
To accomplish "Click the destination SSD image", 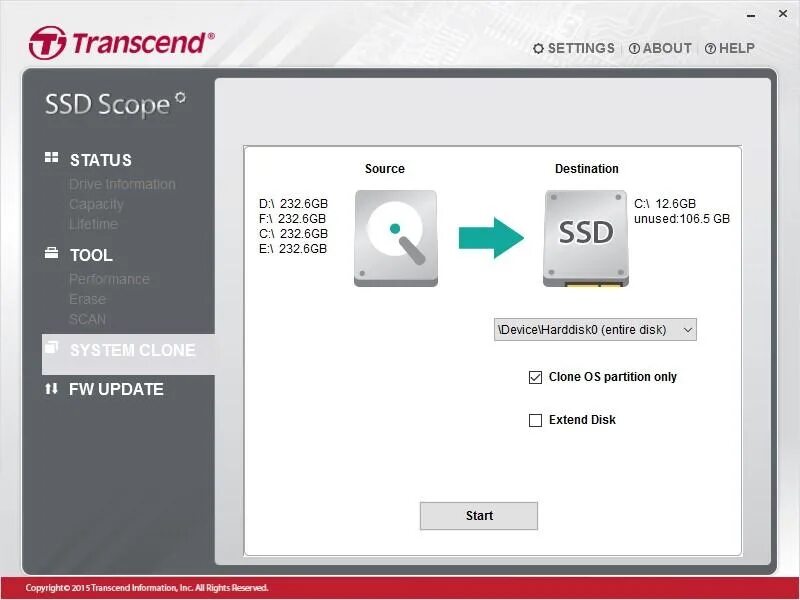I will 586,238.
